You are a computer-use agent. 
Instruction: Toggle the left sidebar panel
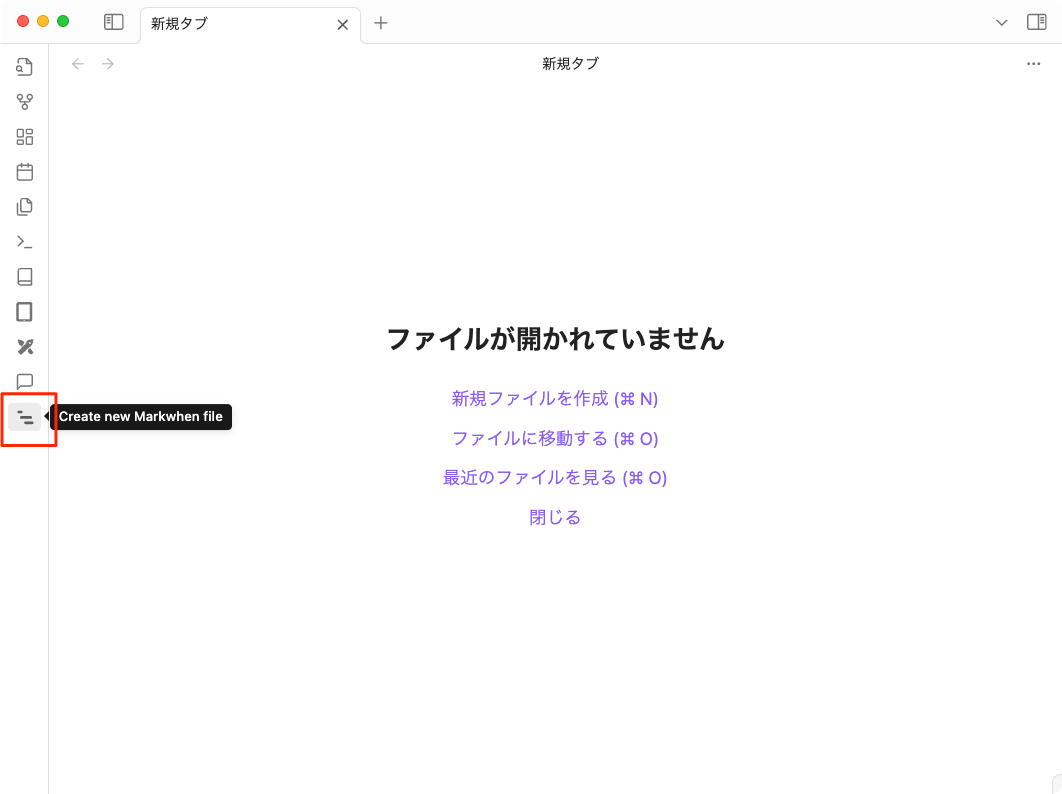click(x=114, y=22)
